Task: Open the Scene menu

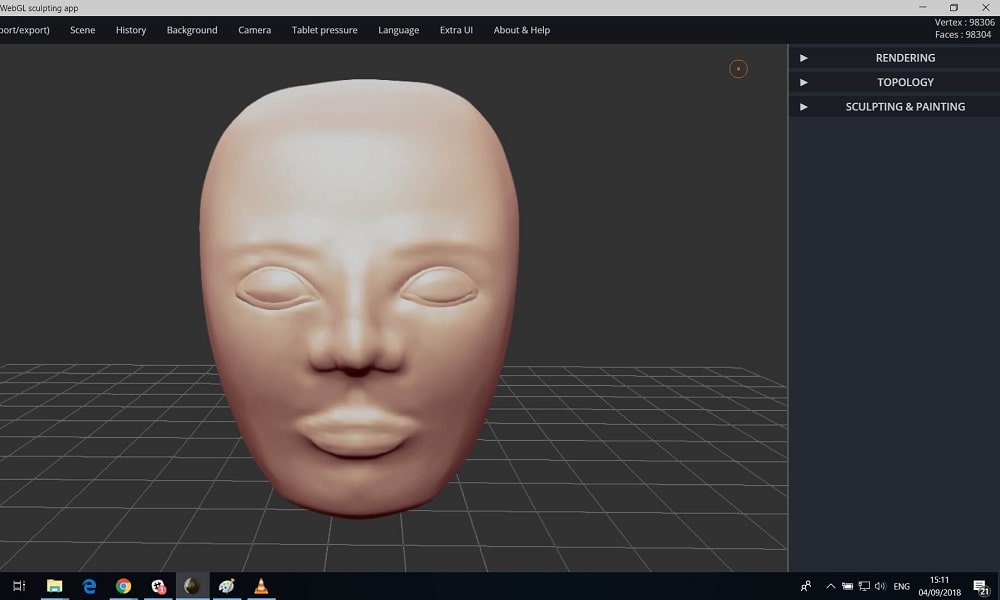Action: [x=83, y=30]
